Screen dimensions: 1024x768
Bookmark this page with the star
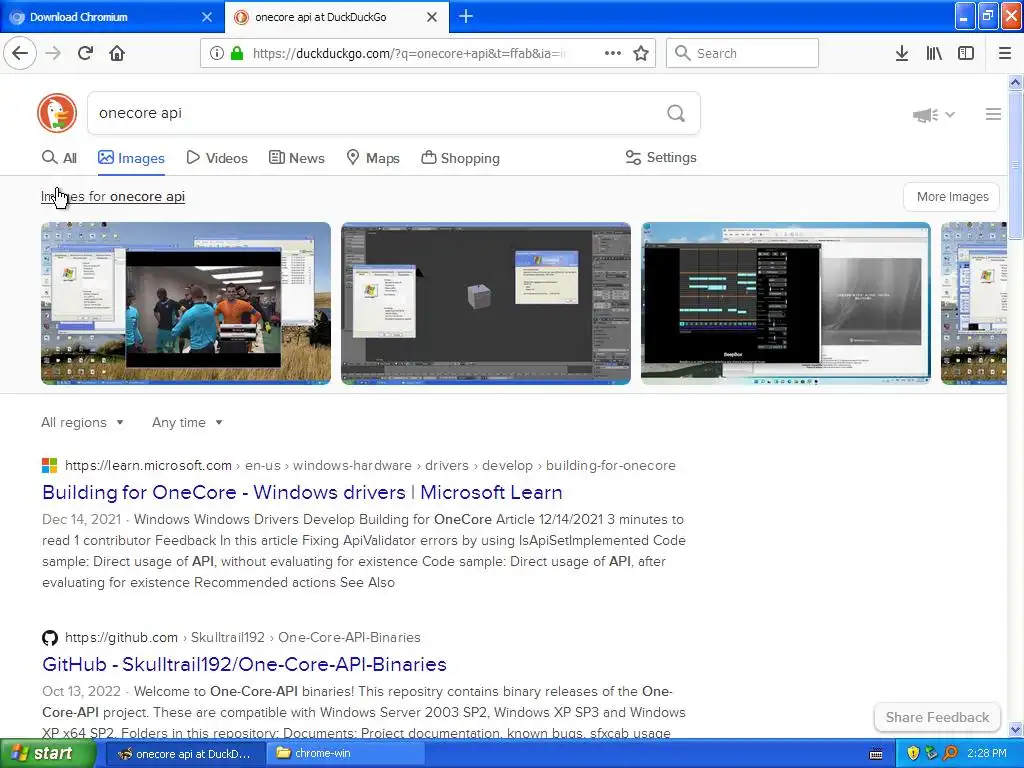[641, 54]
